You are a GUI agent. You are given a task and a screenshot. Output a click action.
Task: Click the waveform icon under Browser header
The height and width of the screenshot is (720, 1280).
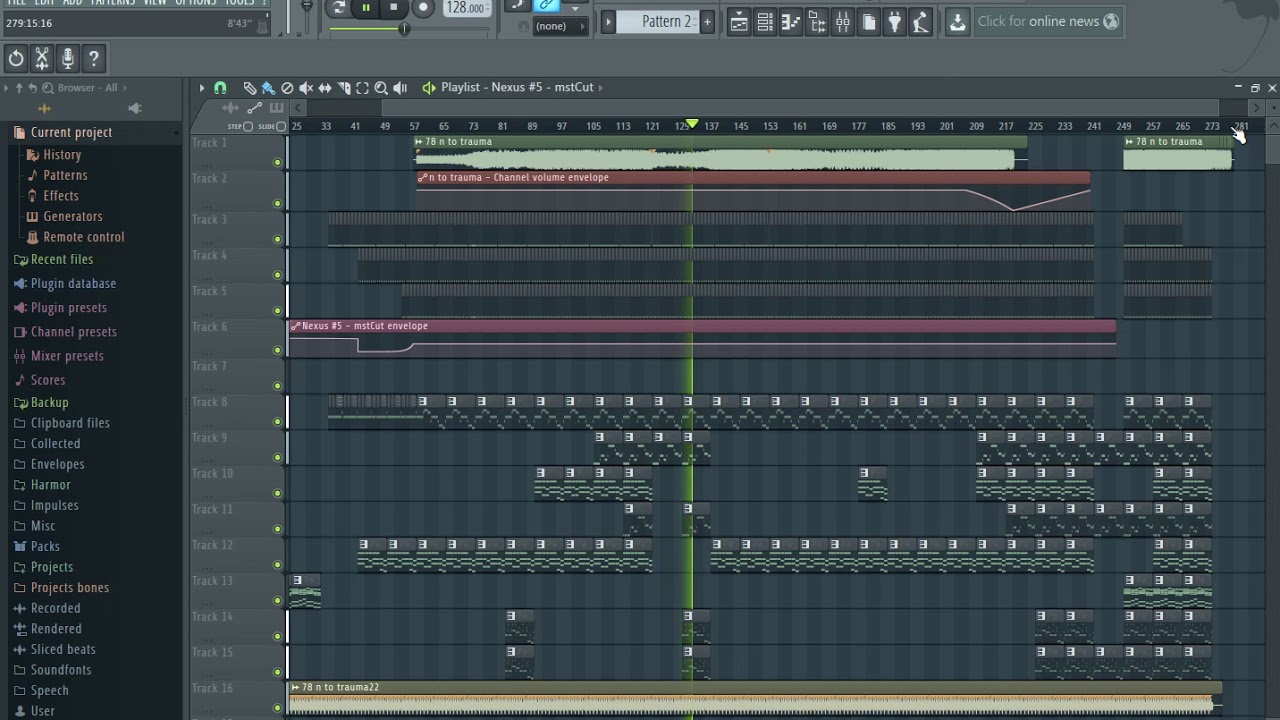point(44,108)
